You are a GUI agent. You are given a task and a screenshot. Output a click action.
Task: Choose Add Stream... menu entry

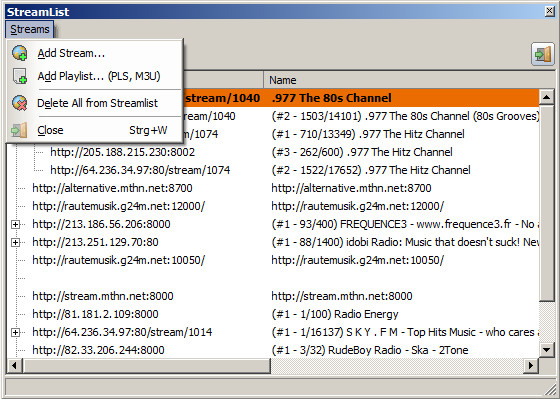95,53
